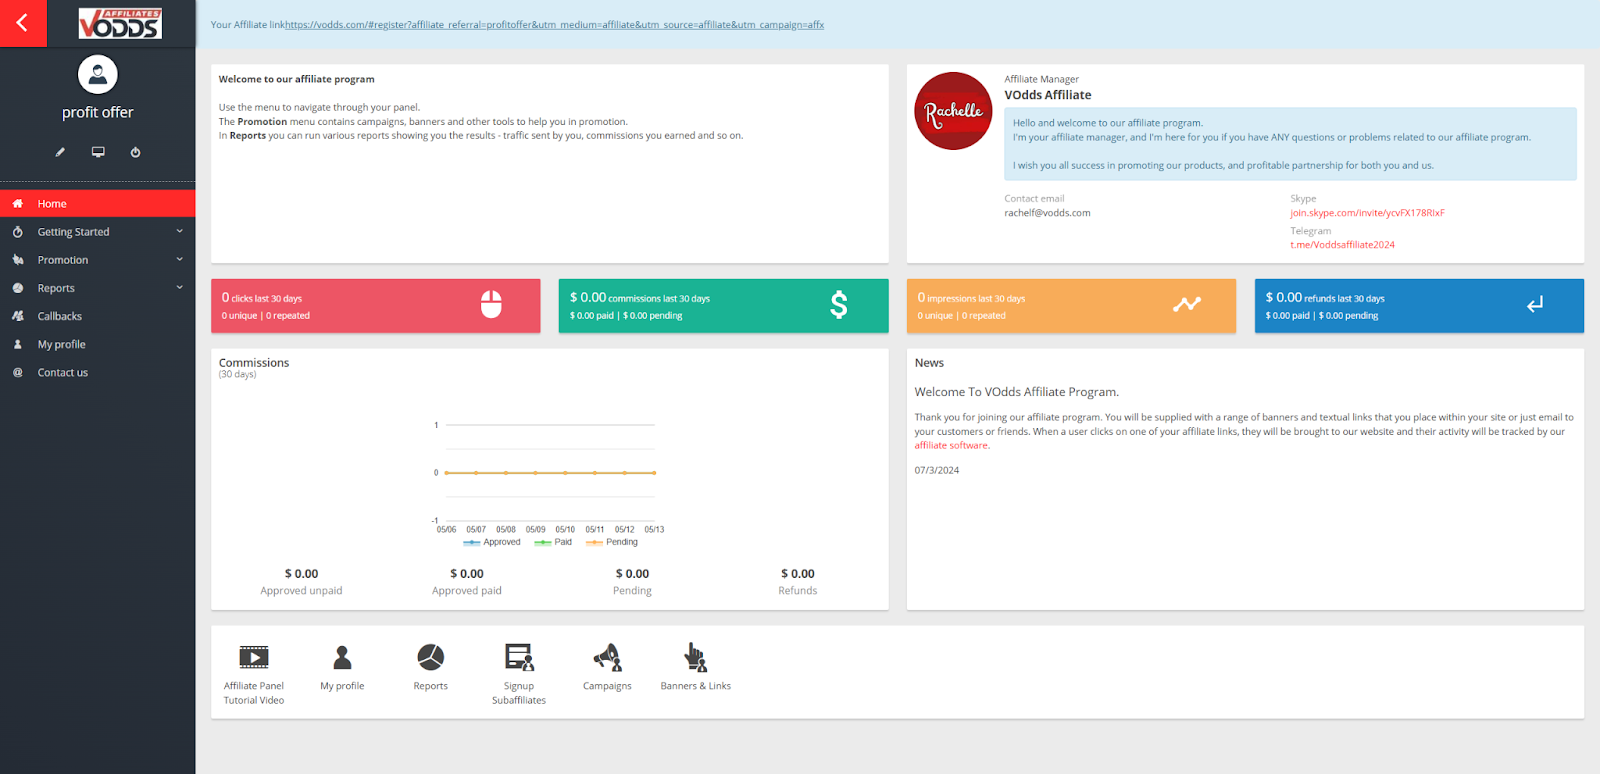Open the VOdds Affiliates logo
Screen dimensions: 1600x774
pyautogui.click(x=120, y=23)
